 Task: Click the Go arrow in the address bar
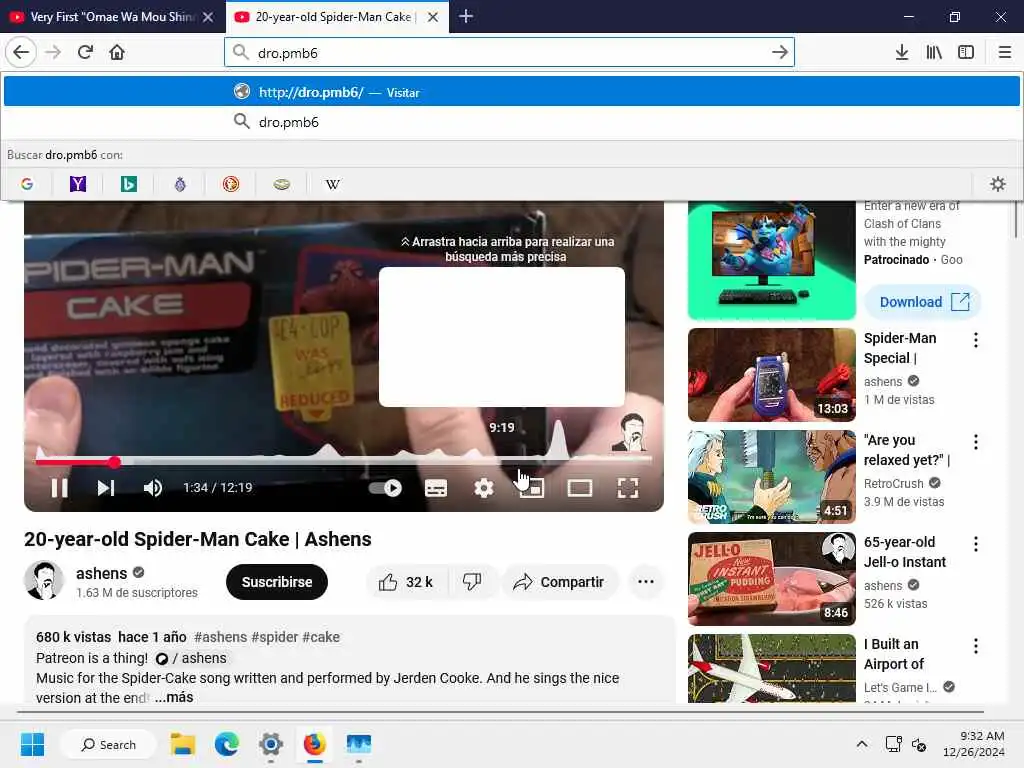coord(780,52)
